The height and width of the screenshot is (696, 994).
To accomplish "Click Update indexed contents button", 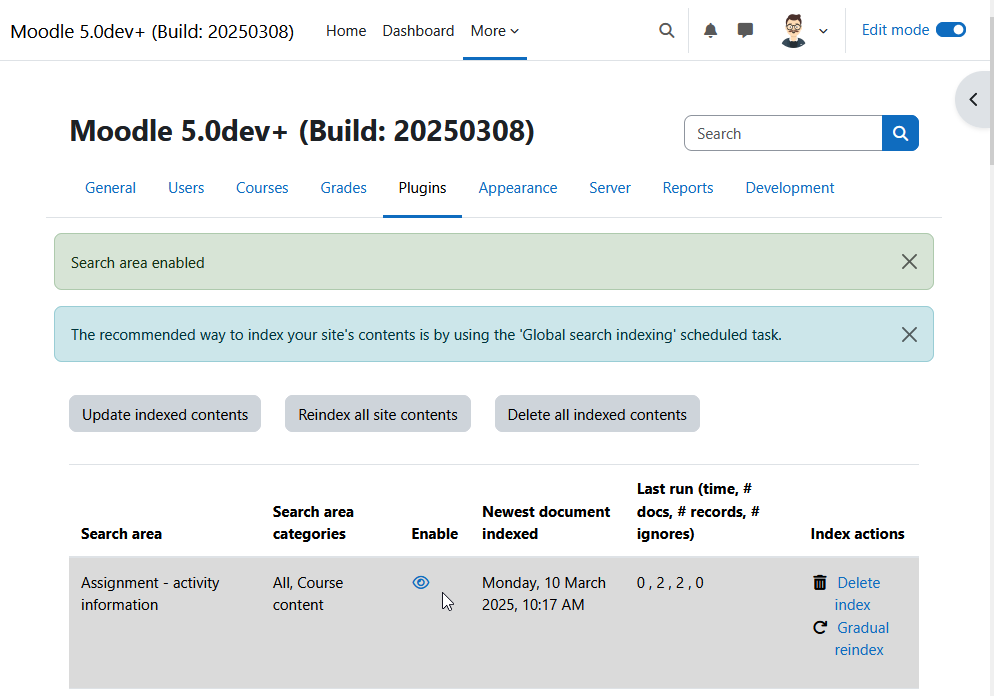I will click(165, 414).
